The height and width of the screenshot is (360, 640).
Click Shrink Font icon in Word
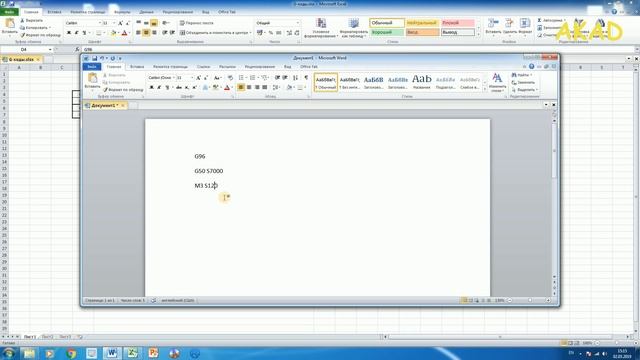point(206,78)
